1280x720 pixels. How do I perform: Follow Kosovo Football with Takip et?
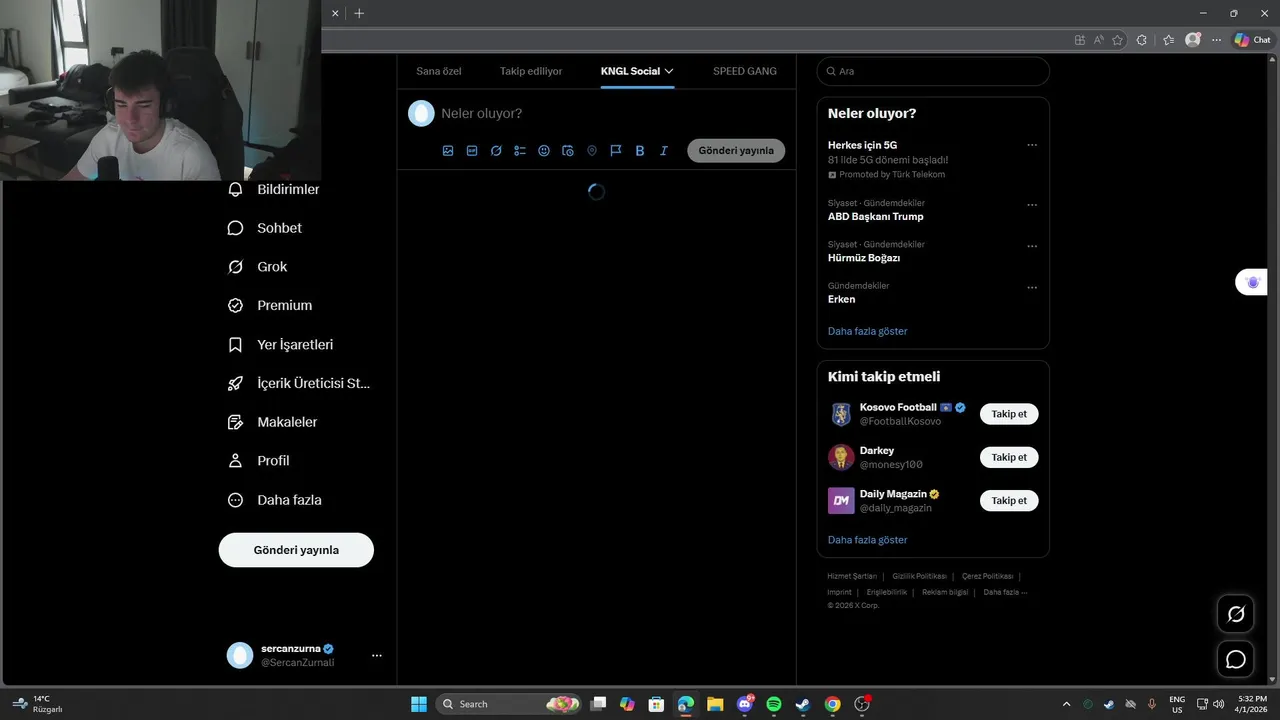[x=1009, y=414]
